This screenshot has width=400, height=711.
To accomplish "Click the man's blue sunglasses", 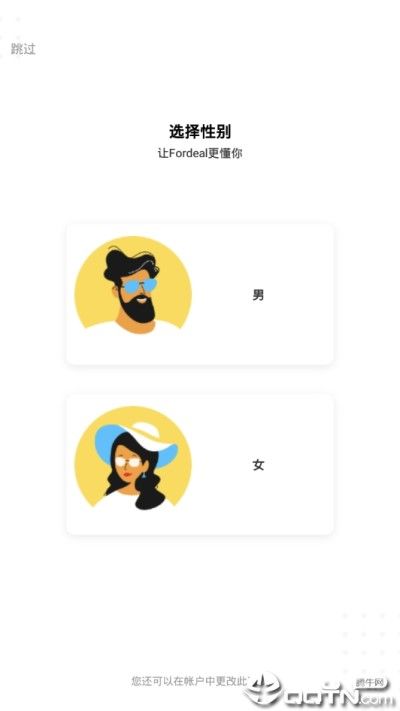I will tap(140, 286).
